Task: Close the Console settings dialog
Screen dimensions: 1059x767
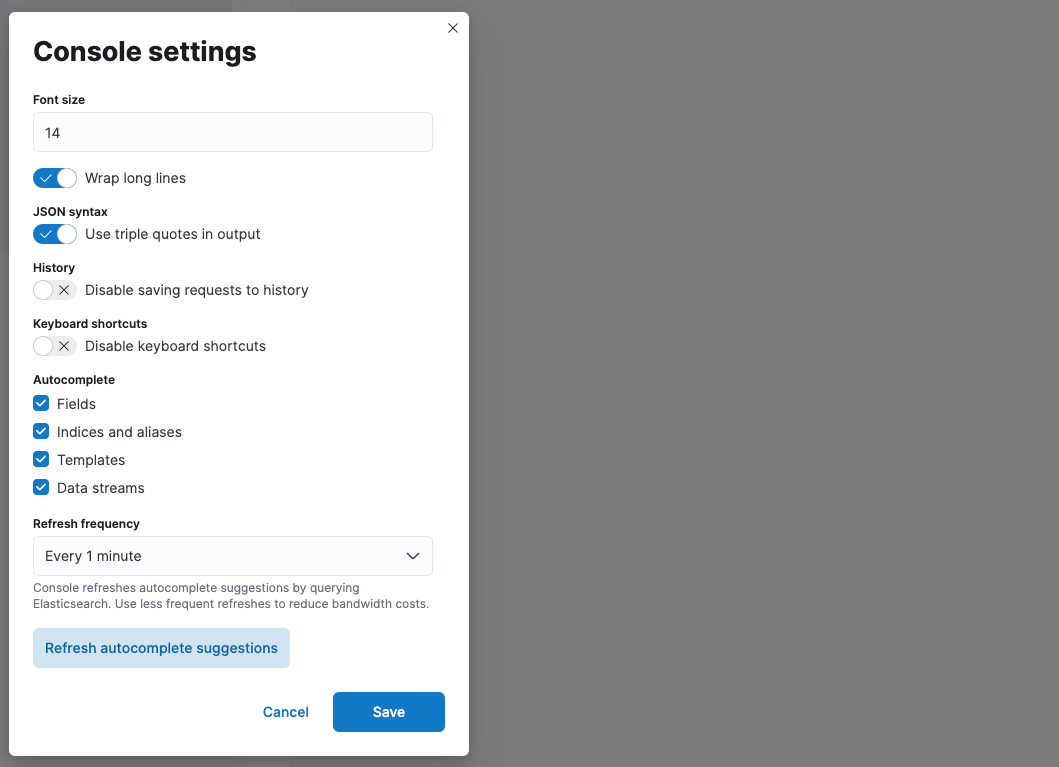Action: click(452, 28)
